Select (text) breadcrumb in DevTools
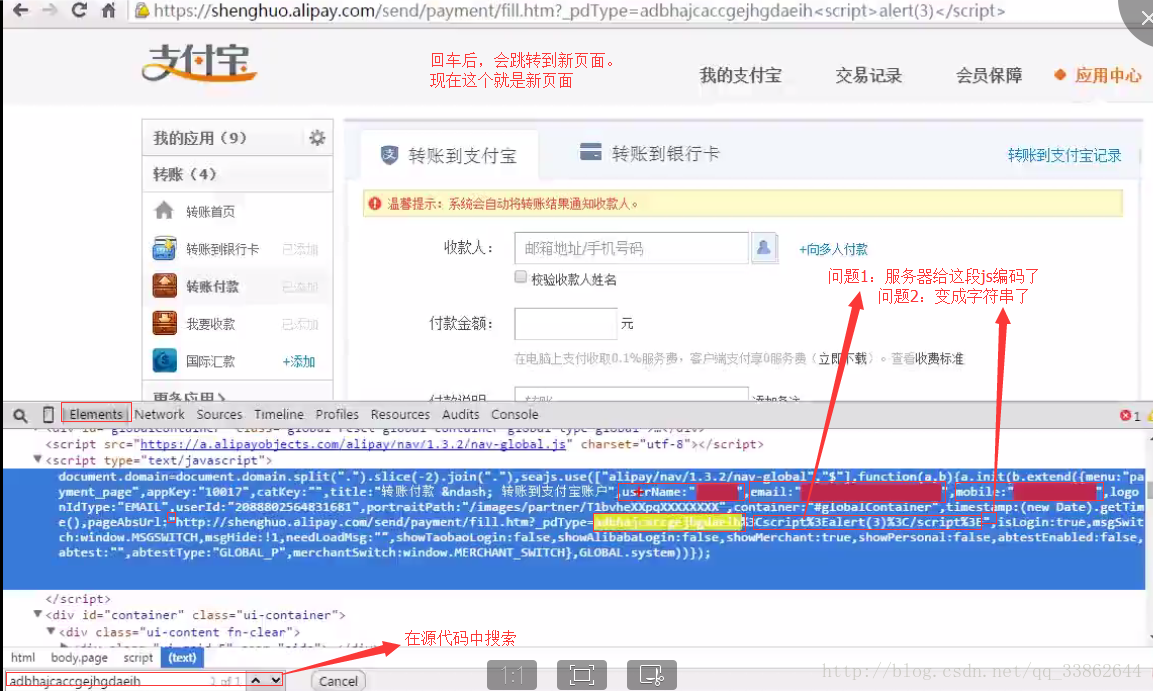This screenshot has height=691, width=1153. [x=182, y=657]
